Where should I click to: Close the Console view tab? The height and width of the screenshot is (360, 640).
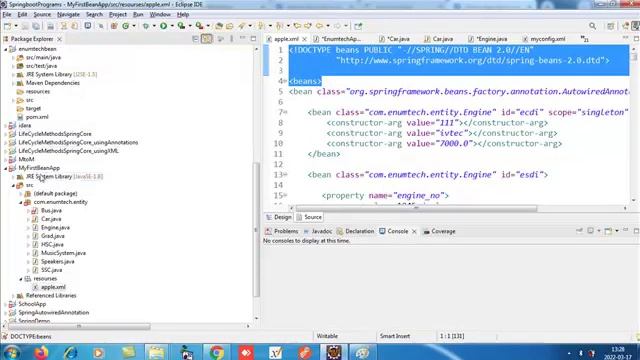pyautogui.click(x=414, y=231)
